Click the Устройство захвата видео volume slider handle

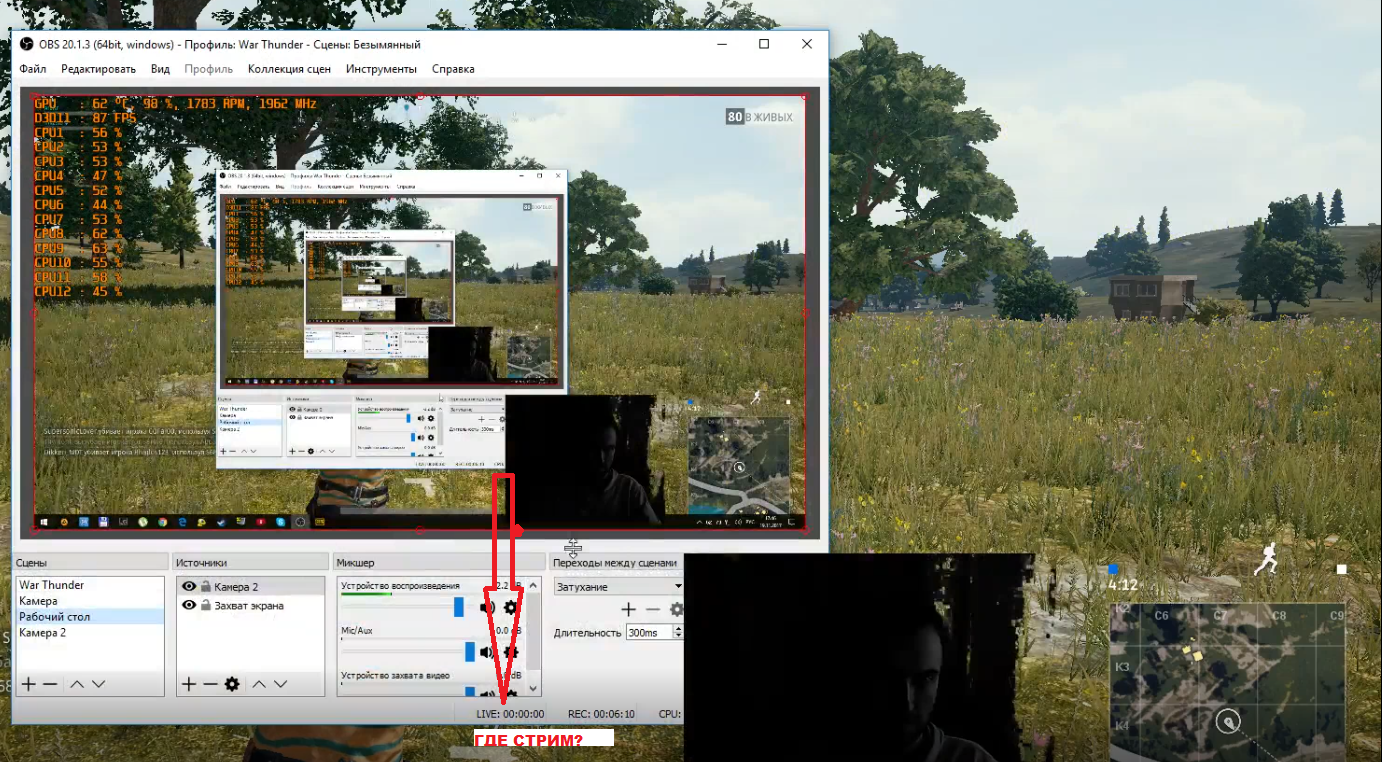click(x=470, y=690)
